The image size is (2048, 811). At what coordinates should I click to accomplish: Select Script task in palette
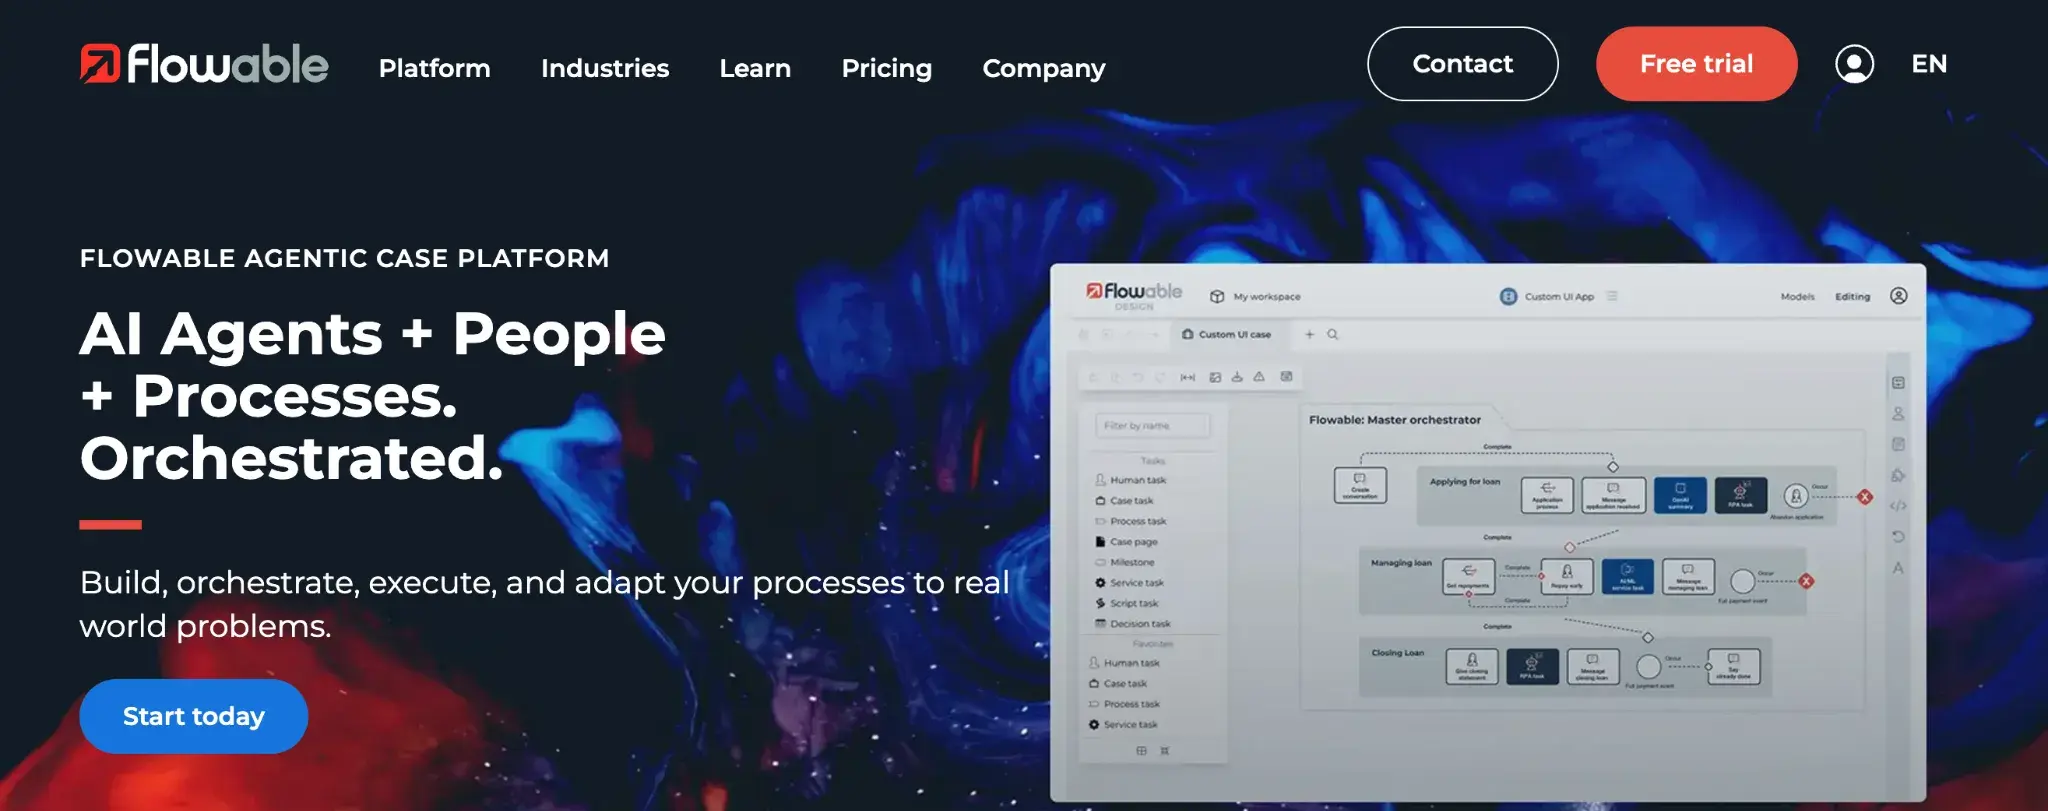coord(1126,603)
